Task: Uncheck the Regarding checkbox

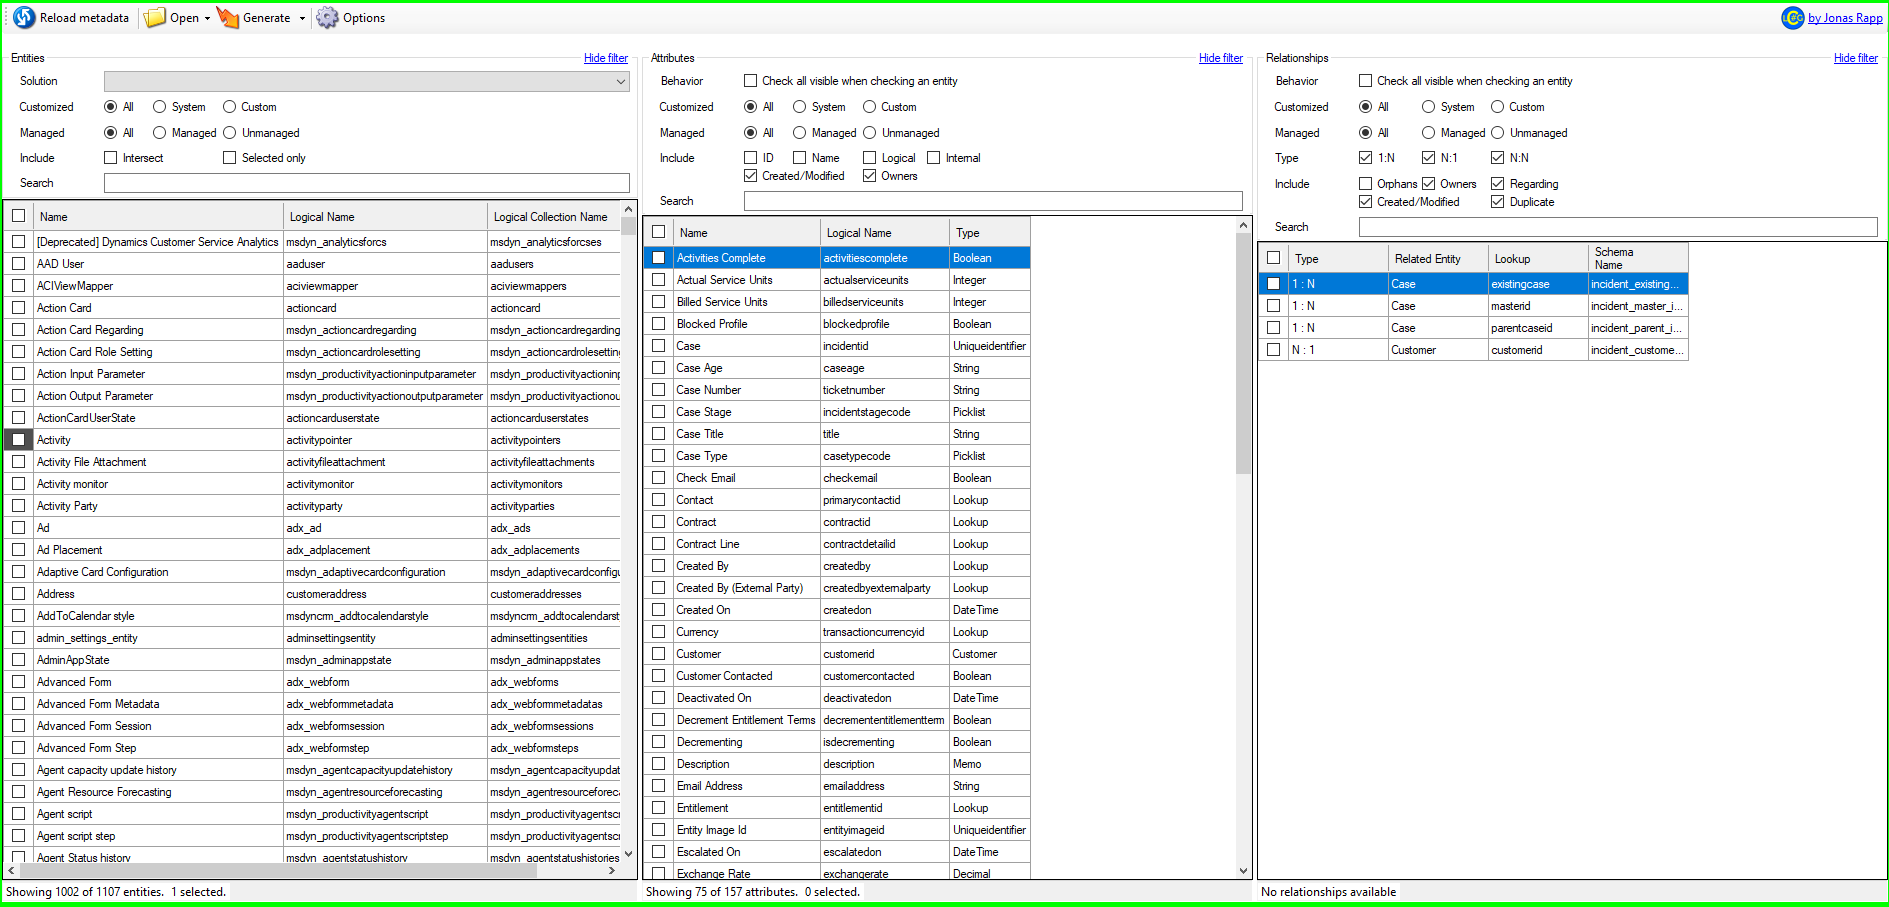Action: coord(1498,184)
